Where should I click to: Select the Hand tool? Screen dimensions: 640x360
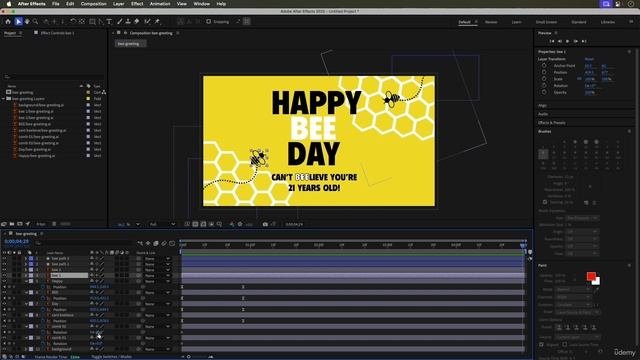coord(27,22)
